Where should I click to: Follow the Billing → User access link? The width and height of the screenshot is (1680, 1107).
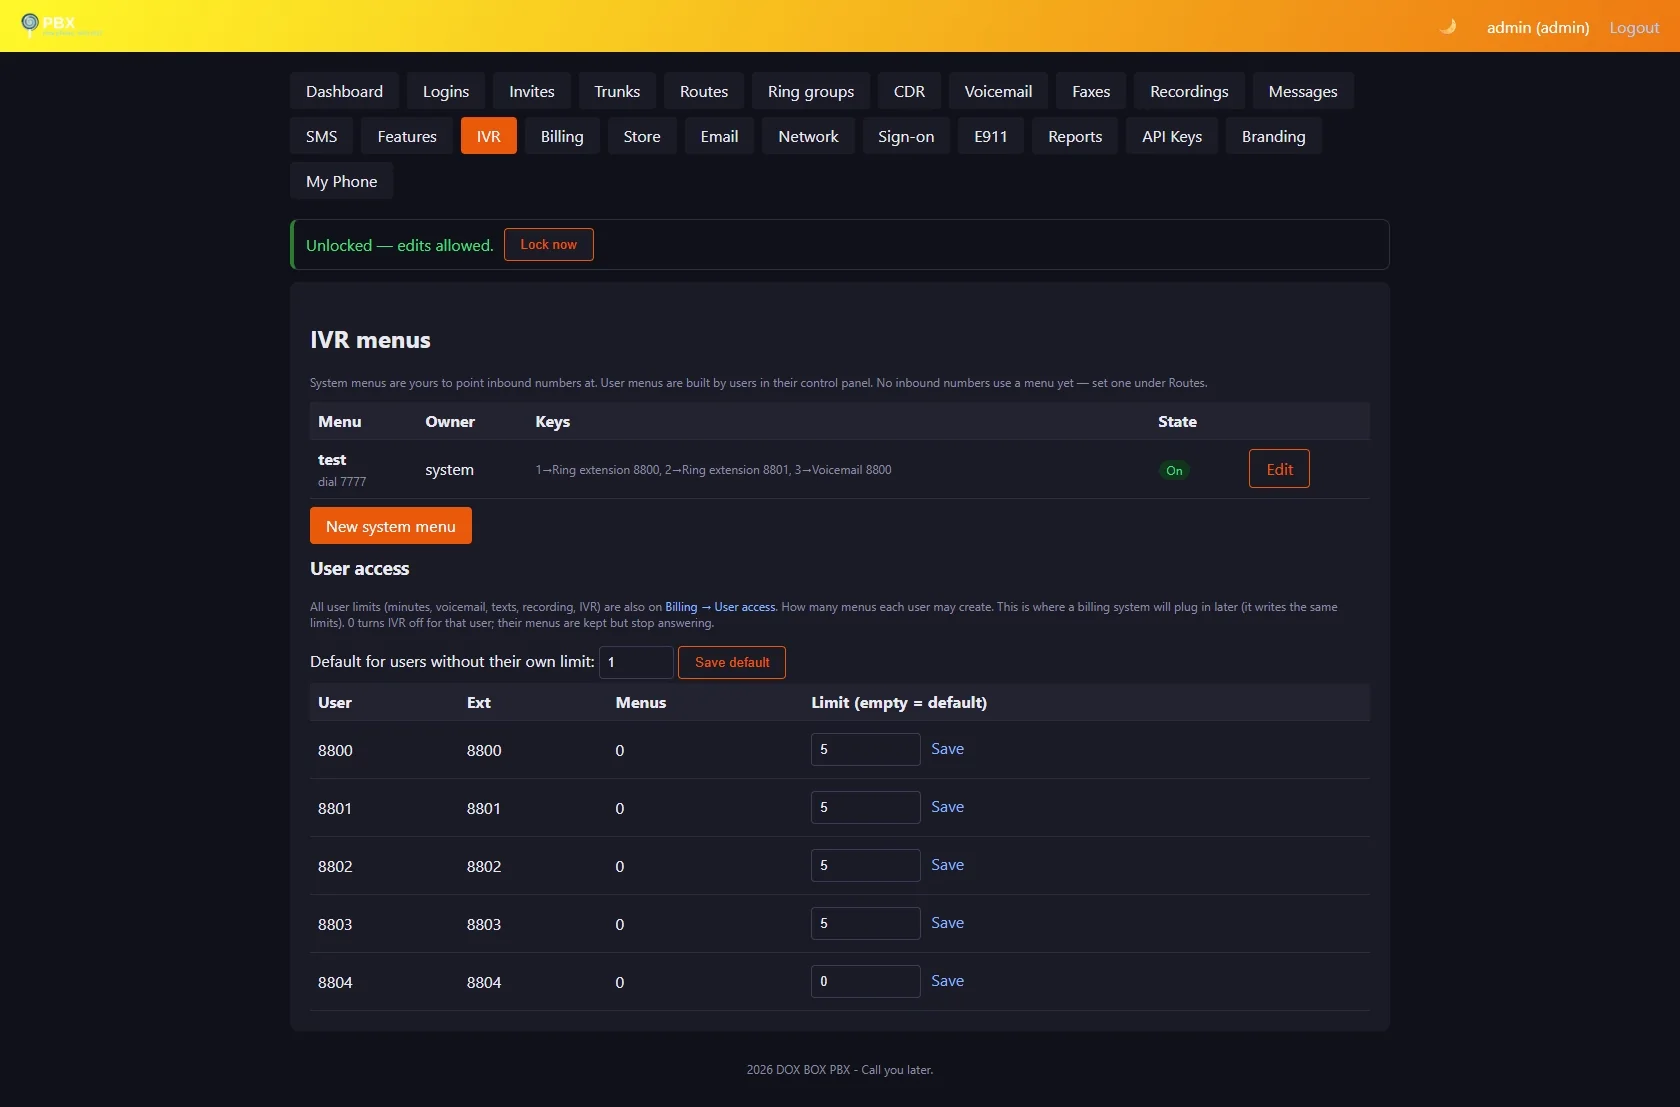720,607
